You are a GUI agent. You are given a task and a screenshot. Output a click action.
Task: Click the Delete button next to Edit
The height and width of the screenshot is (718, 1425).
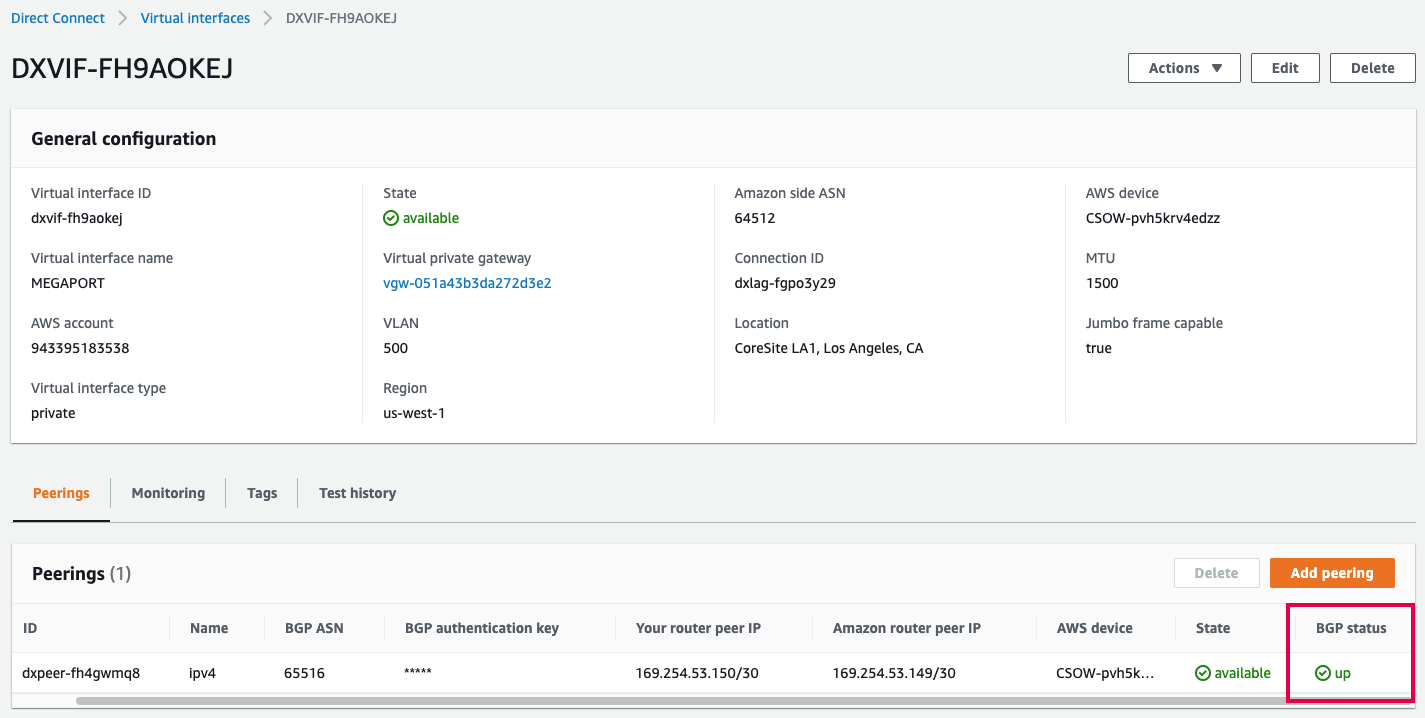(x=1372, y=68)
